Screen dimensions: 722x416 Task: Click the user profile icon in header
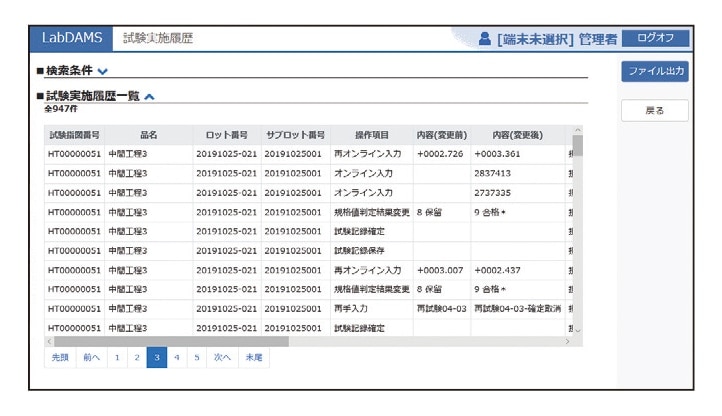(x=486, y=38)
